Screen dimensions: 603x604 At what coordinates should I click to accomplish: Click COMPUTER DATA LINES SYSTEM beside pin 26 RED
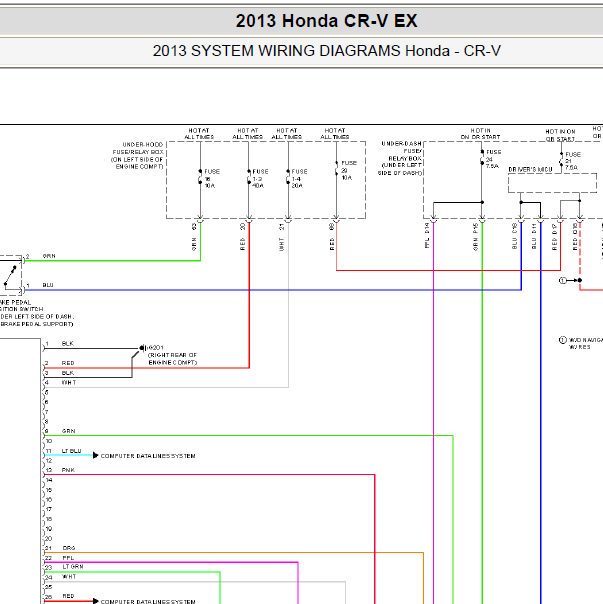tap(148, 601)
